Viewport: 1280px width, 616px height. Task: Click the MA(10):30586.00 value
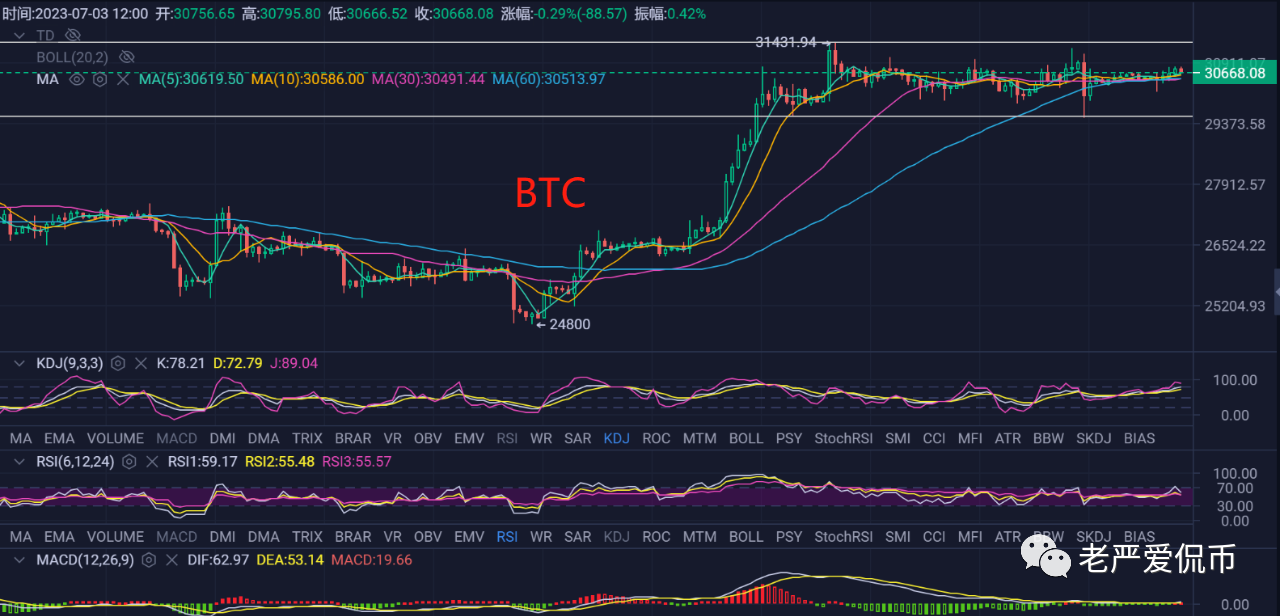308,78
